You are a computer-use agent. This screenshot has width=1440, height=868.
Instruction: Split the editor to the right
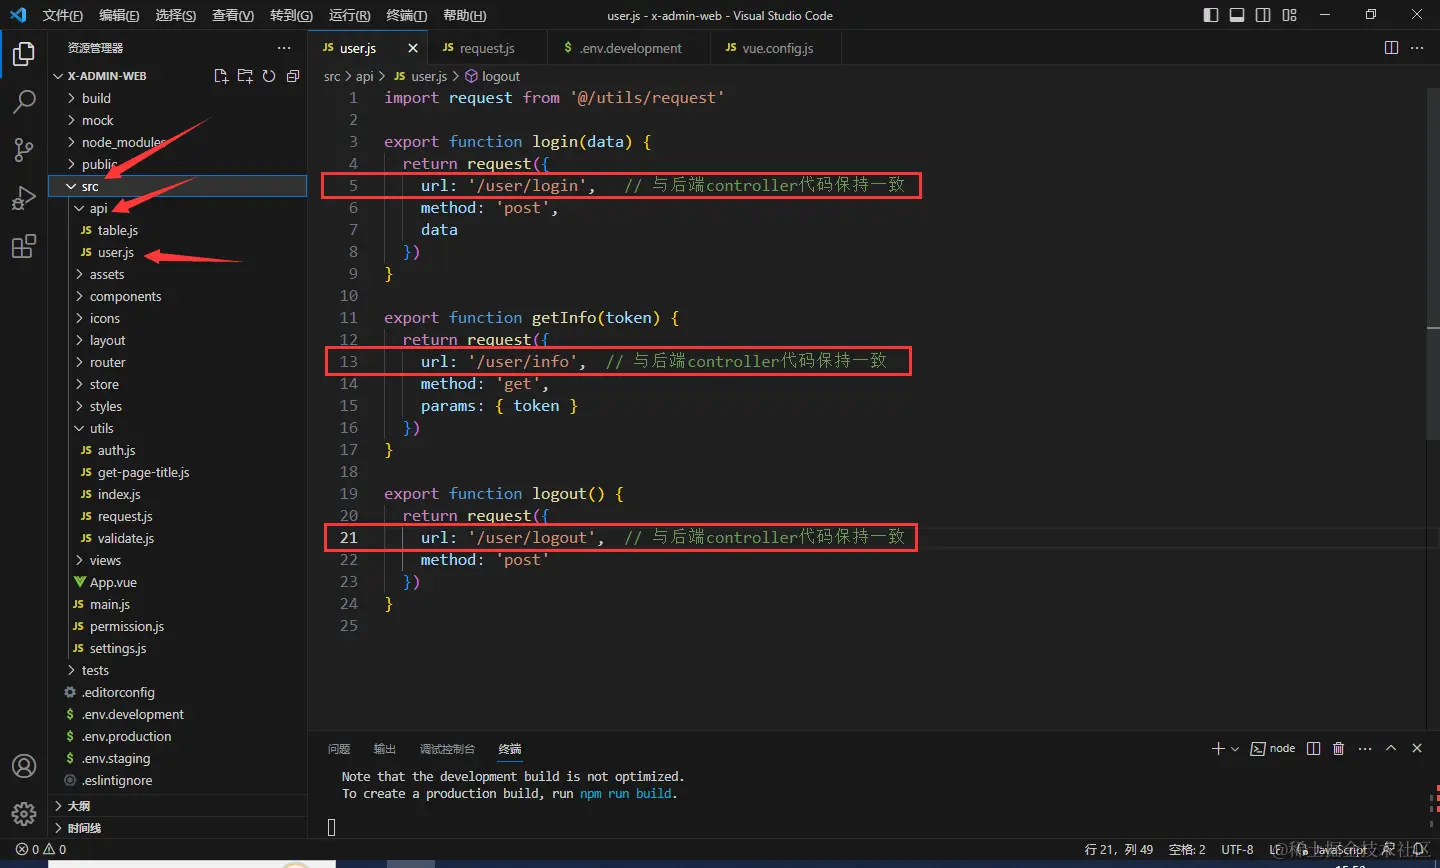click(x=1391, y=48)
